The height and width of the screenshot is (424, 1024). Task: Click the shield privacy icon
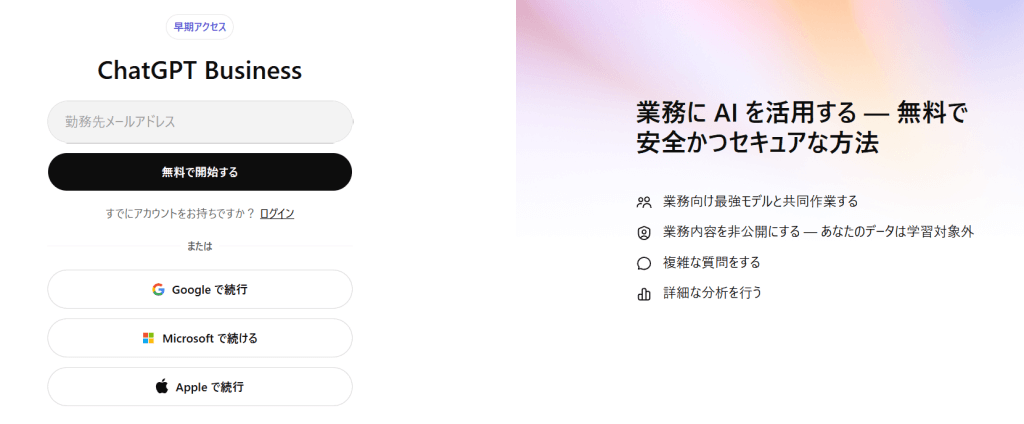(644, 232)
